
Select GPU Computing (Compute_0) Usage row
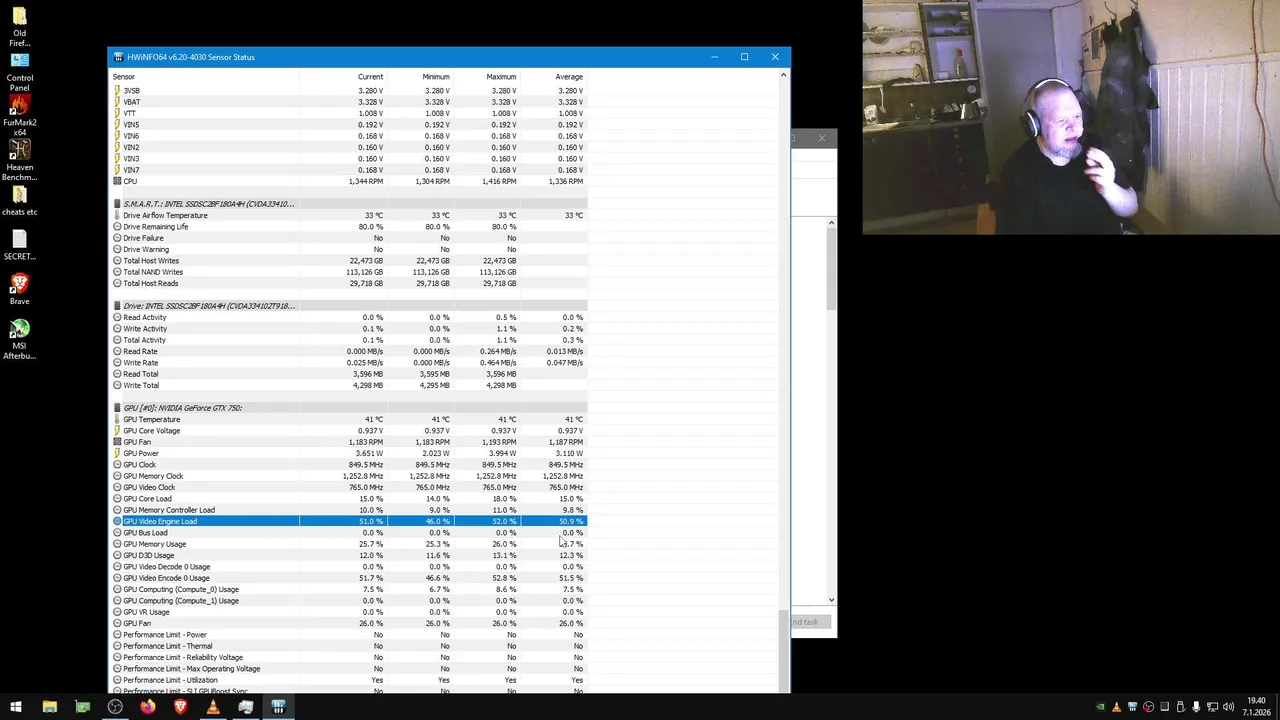[349, 589]
